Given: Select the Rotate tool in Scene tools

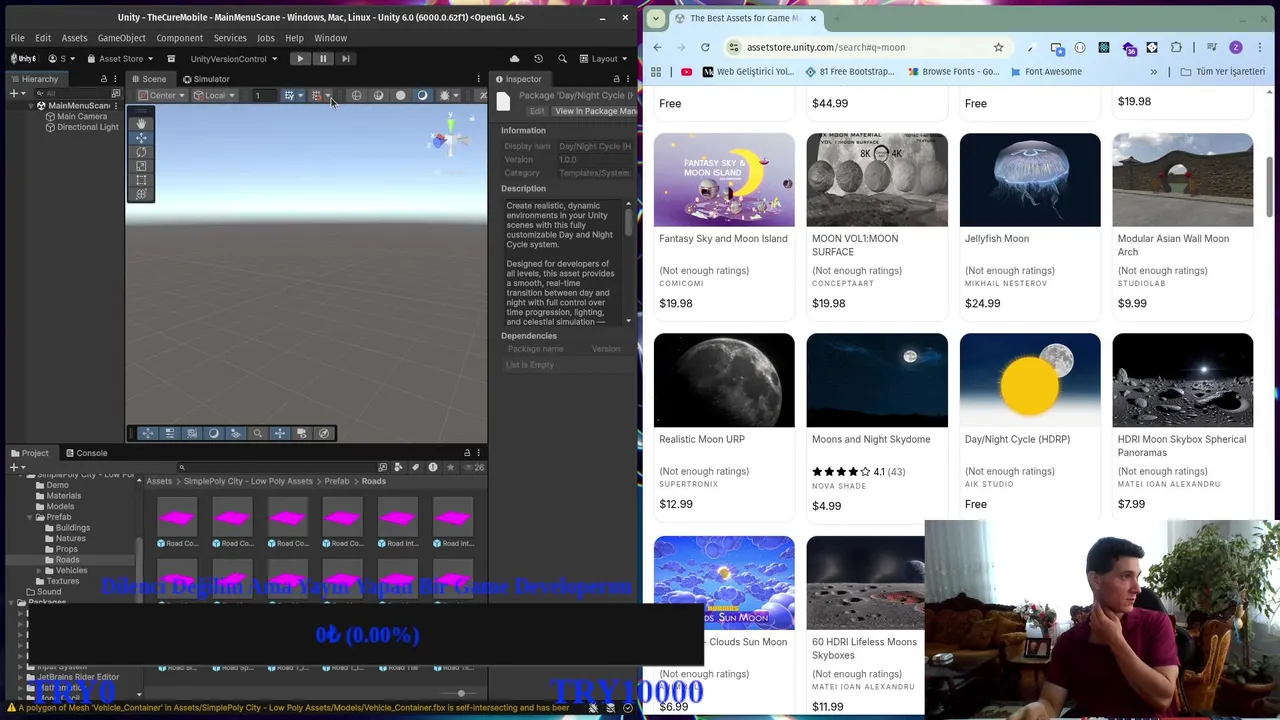Looking at the screenshot, I should pos(141,152).
